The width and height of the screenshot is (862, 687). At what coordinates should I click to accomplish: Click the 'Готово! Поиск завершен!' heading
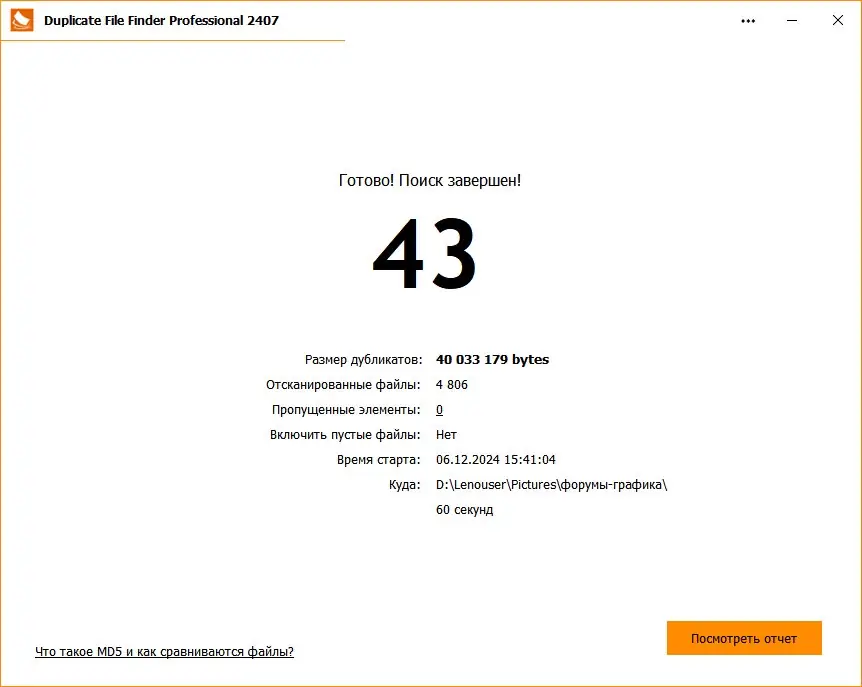click(430, 180)
